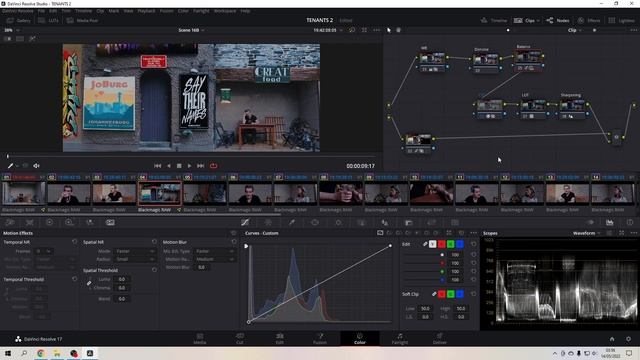640x360 pixels.
Task: Play the clip in reverse
Action: point(169,166)
